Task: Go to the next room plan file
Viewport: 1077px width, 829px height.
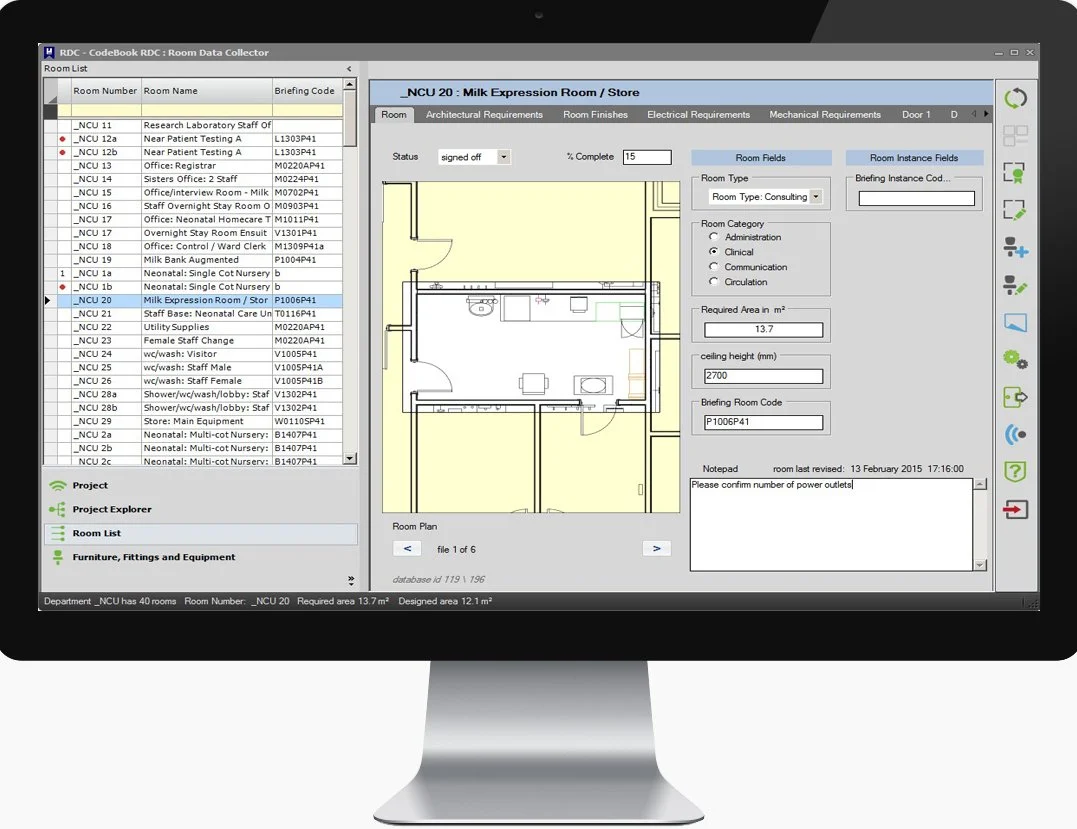Action: pos(657,549)
